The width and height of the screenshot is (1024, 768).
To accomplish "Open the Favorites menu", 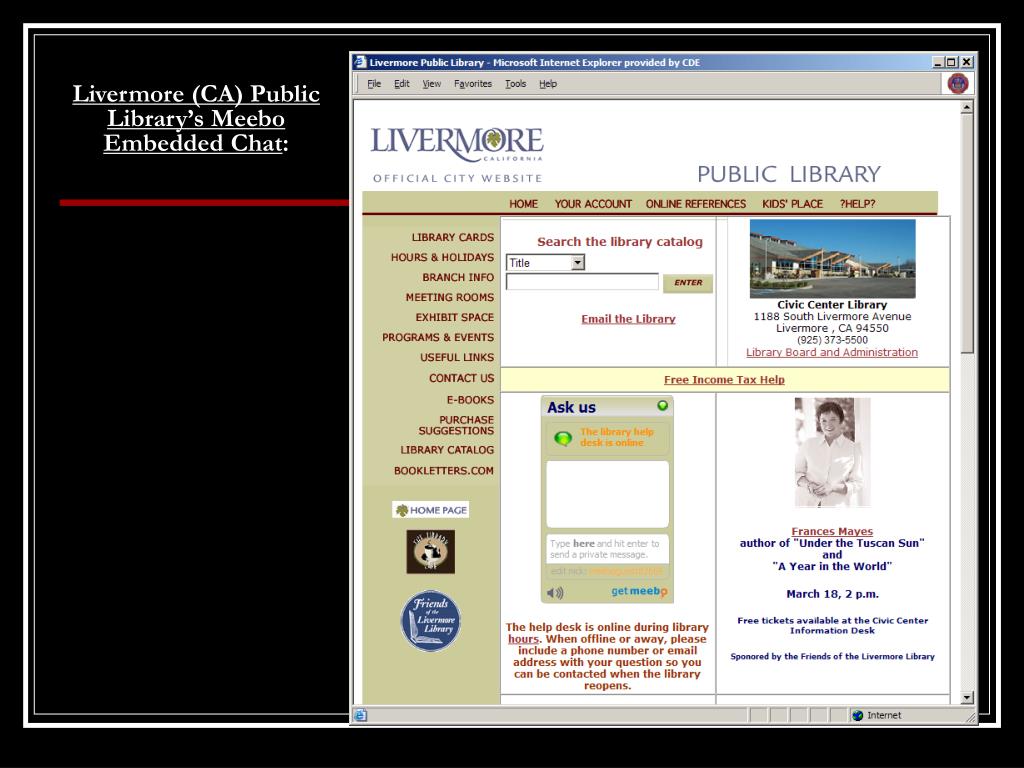I will [473, 84].
